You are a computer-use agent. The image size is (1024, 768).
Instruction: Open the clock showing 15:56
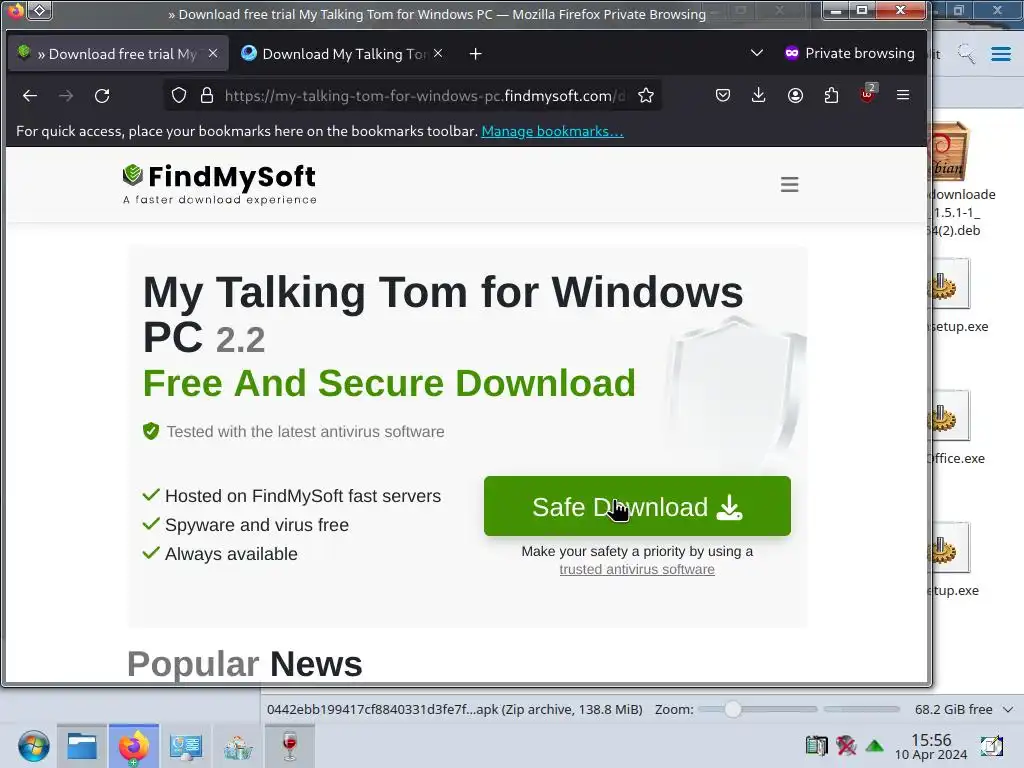pos(931,746)
